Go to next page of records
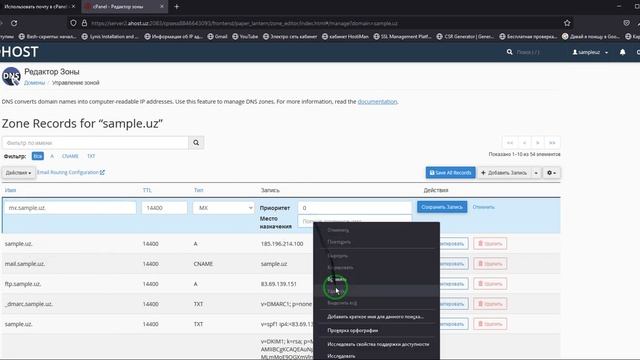This screenshot has height=360, width=640. pyautogui.click(x=538, y=143)
